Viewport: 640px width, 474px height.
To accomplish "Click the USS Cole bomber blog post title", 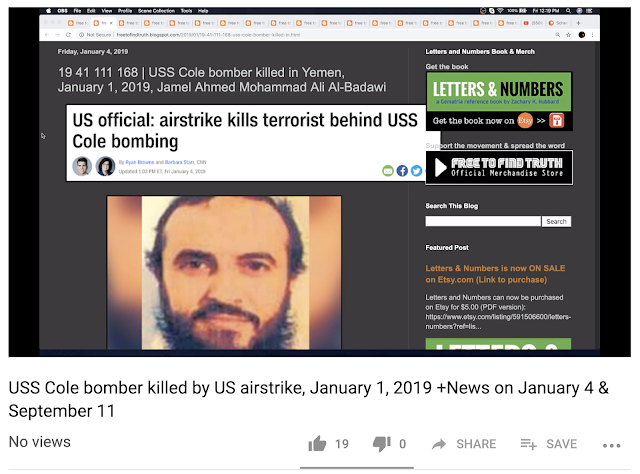I will click(x=222, y=80).
